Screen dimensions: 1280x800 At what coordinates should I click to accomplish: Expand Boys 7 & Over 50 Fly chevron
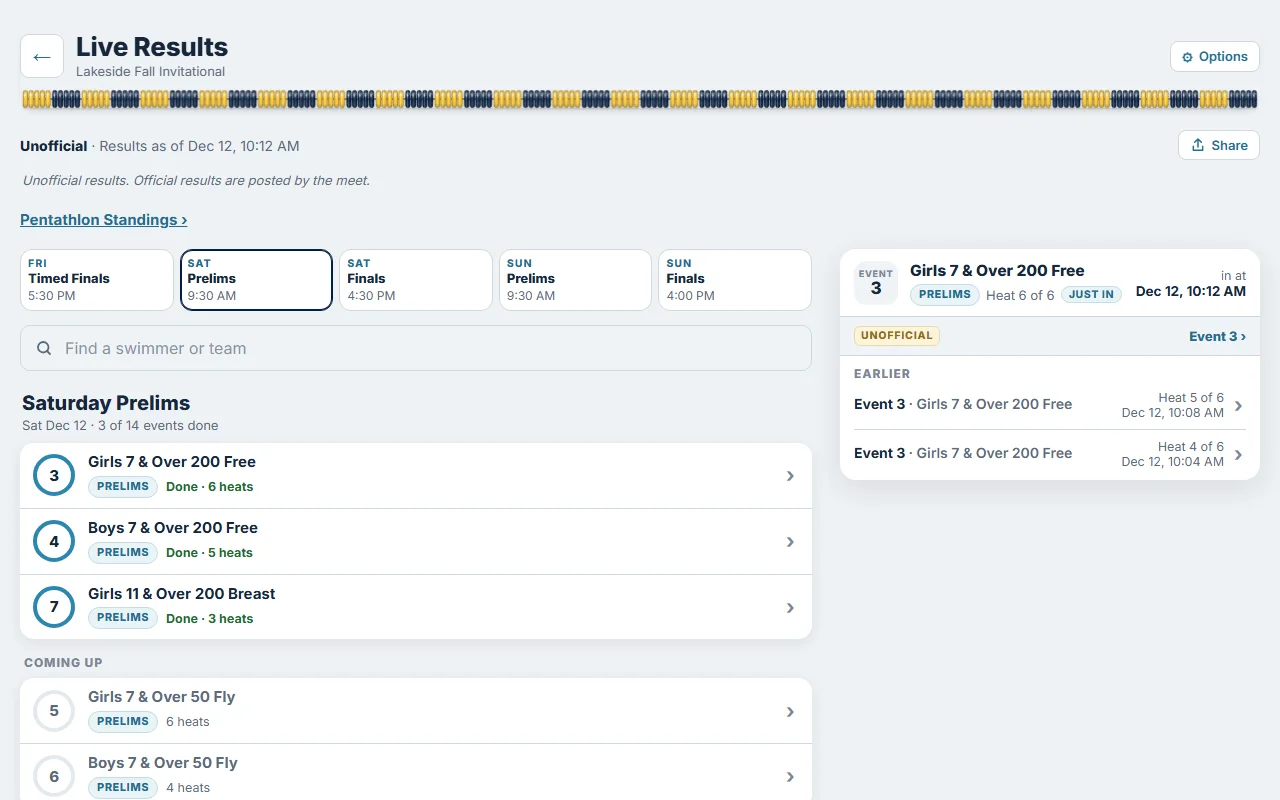click(x=790, y=777)
